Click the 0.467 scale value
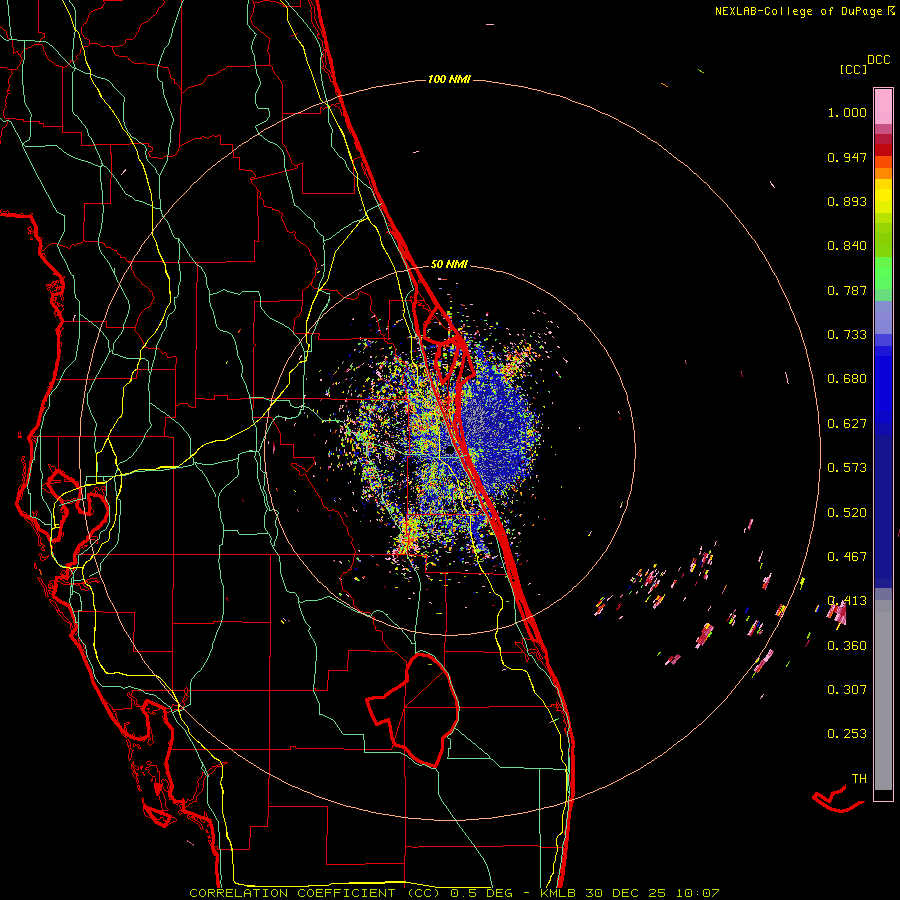 tap(847, 557)
